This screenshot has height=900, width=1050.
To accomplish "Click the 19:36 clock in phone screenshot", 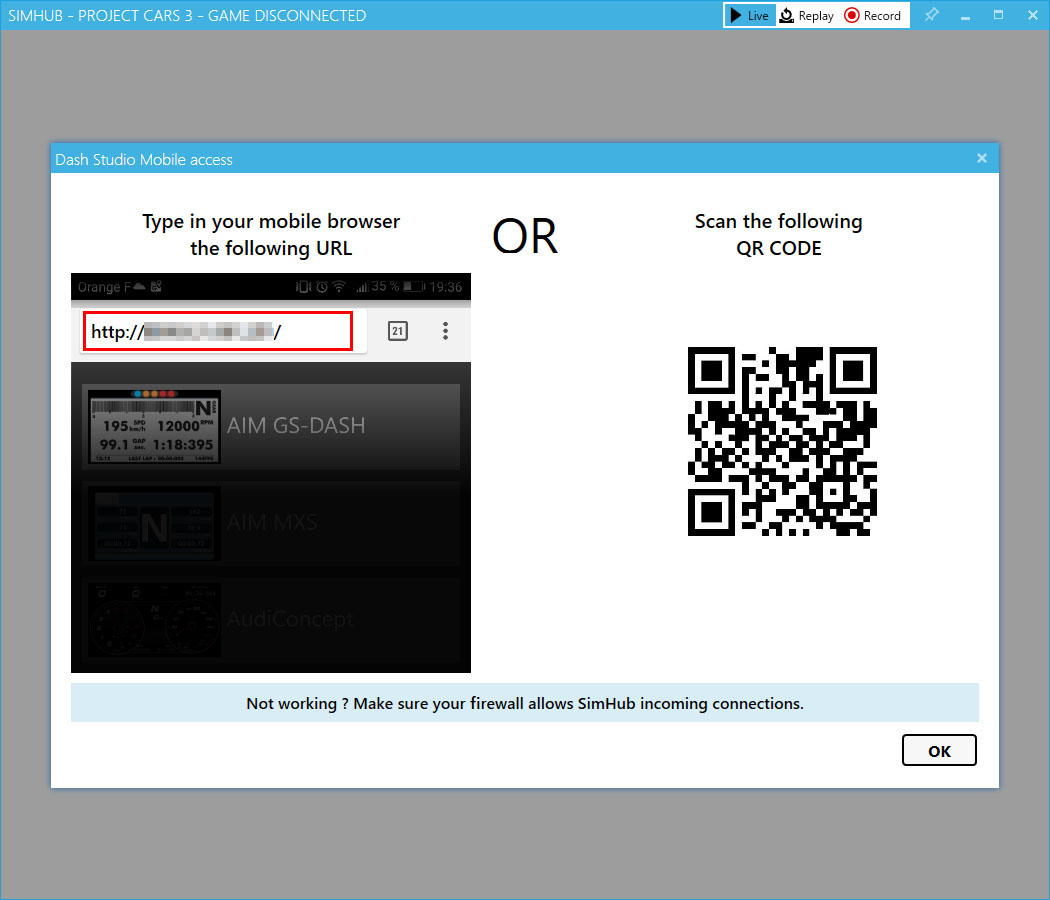I will pos(447,287).
